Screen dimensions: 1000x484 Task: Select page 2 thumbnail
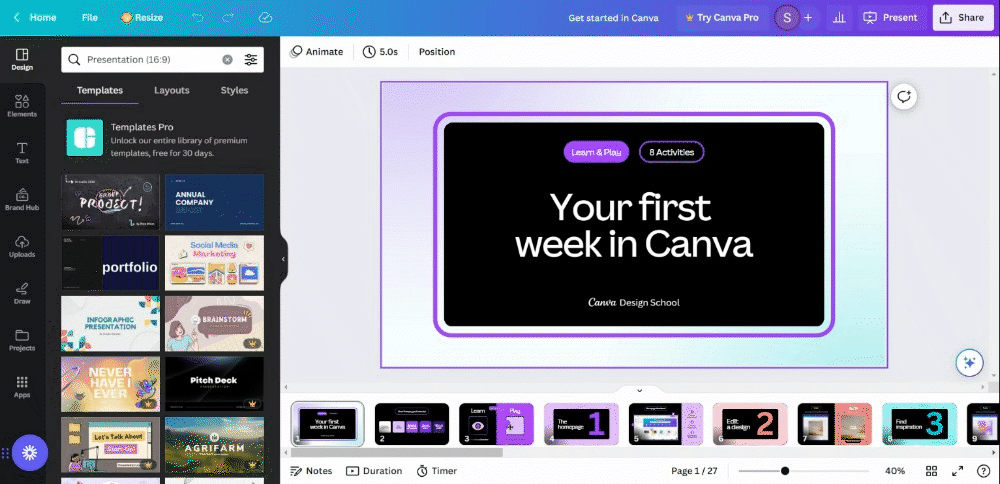point(412,423)
